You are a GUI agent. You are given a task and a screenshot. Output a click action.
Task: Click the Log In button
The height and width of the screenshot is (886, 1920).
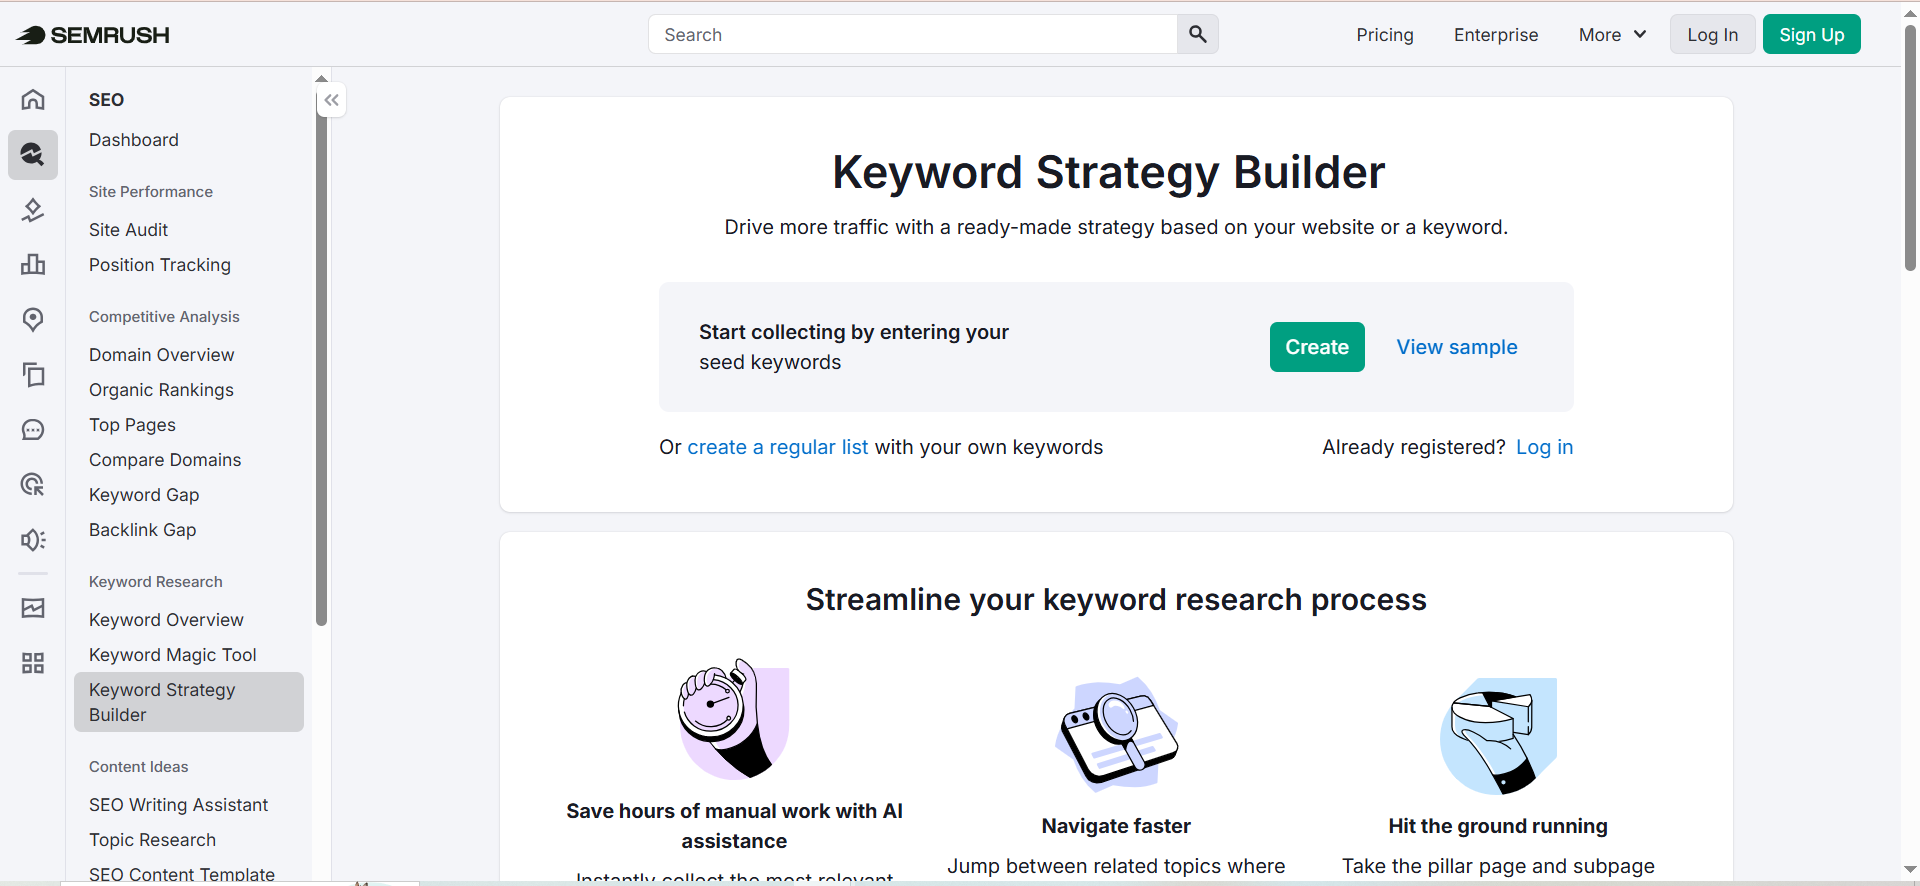pos(1712,35)
